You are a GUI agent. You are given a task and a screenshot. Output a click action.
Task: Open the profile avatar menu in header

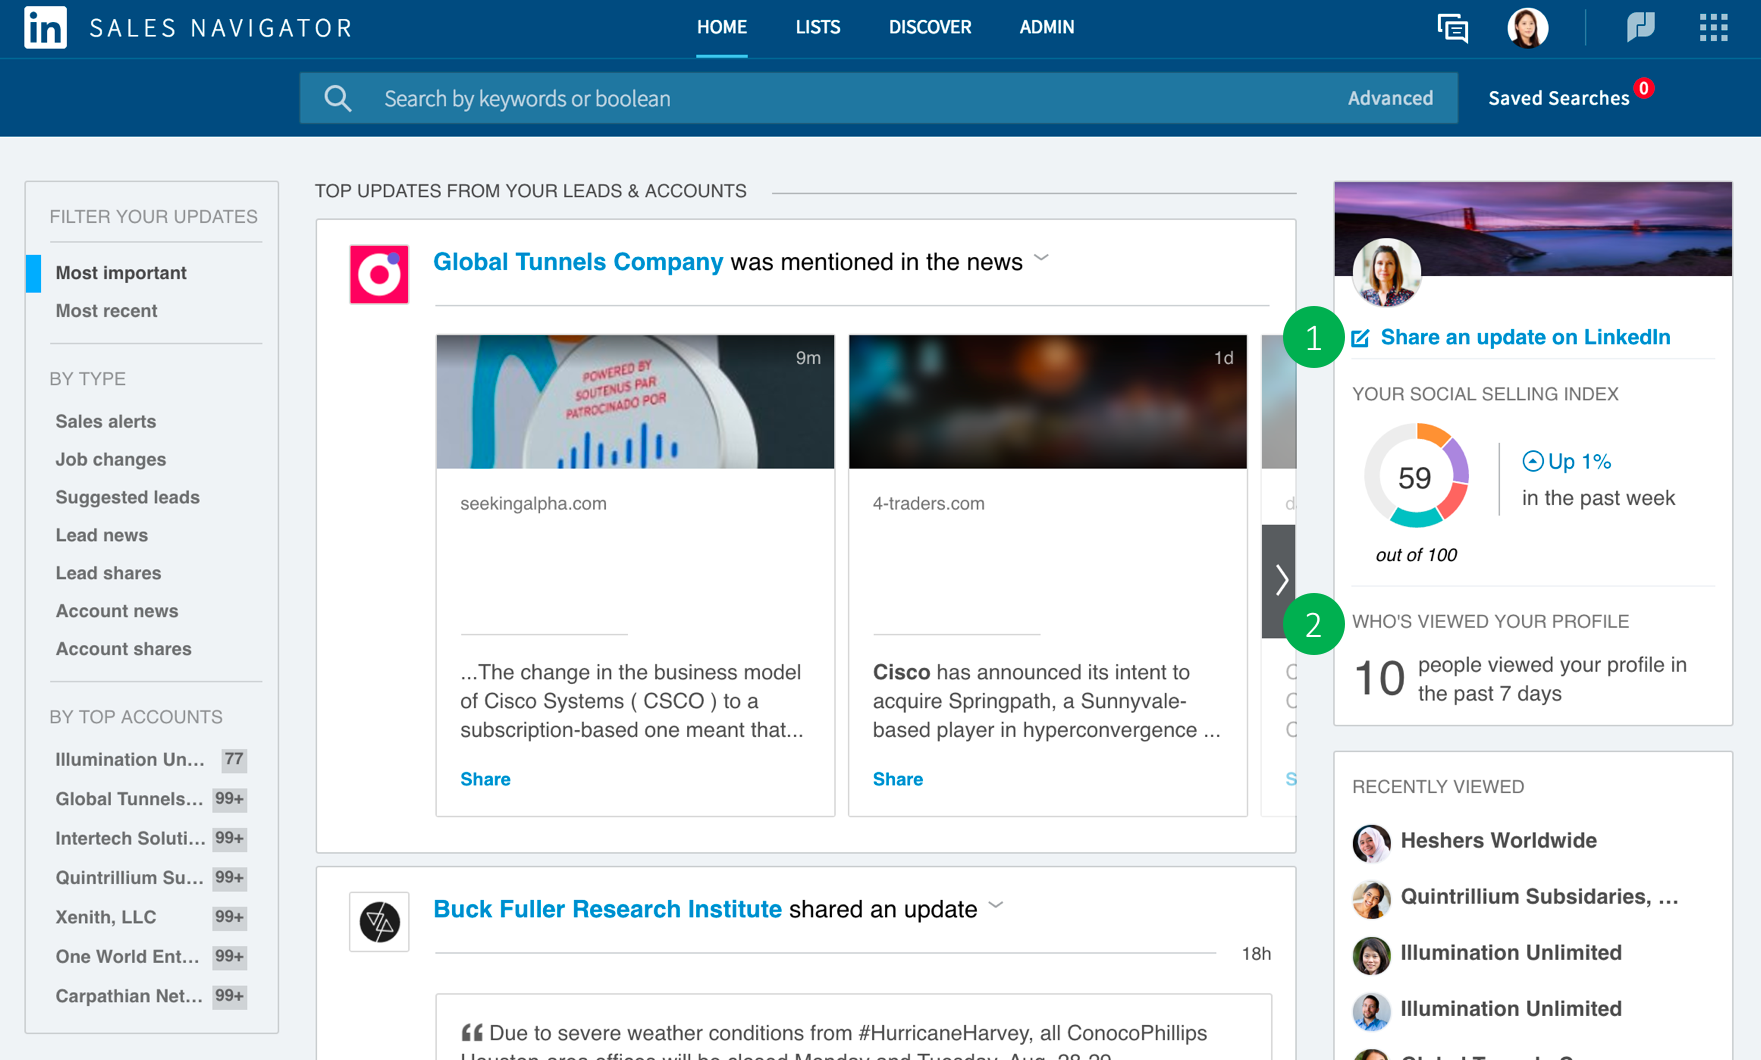point(1527,27)
